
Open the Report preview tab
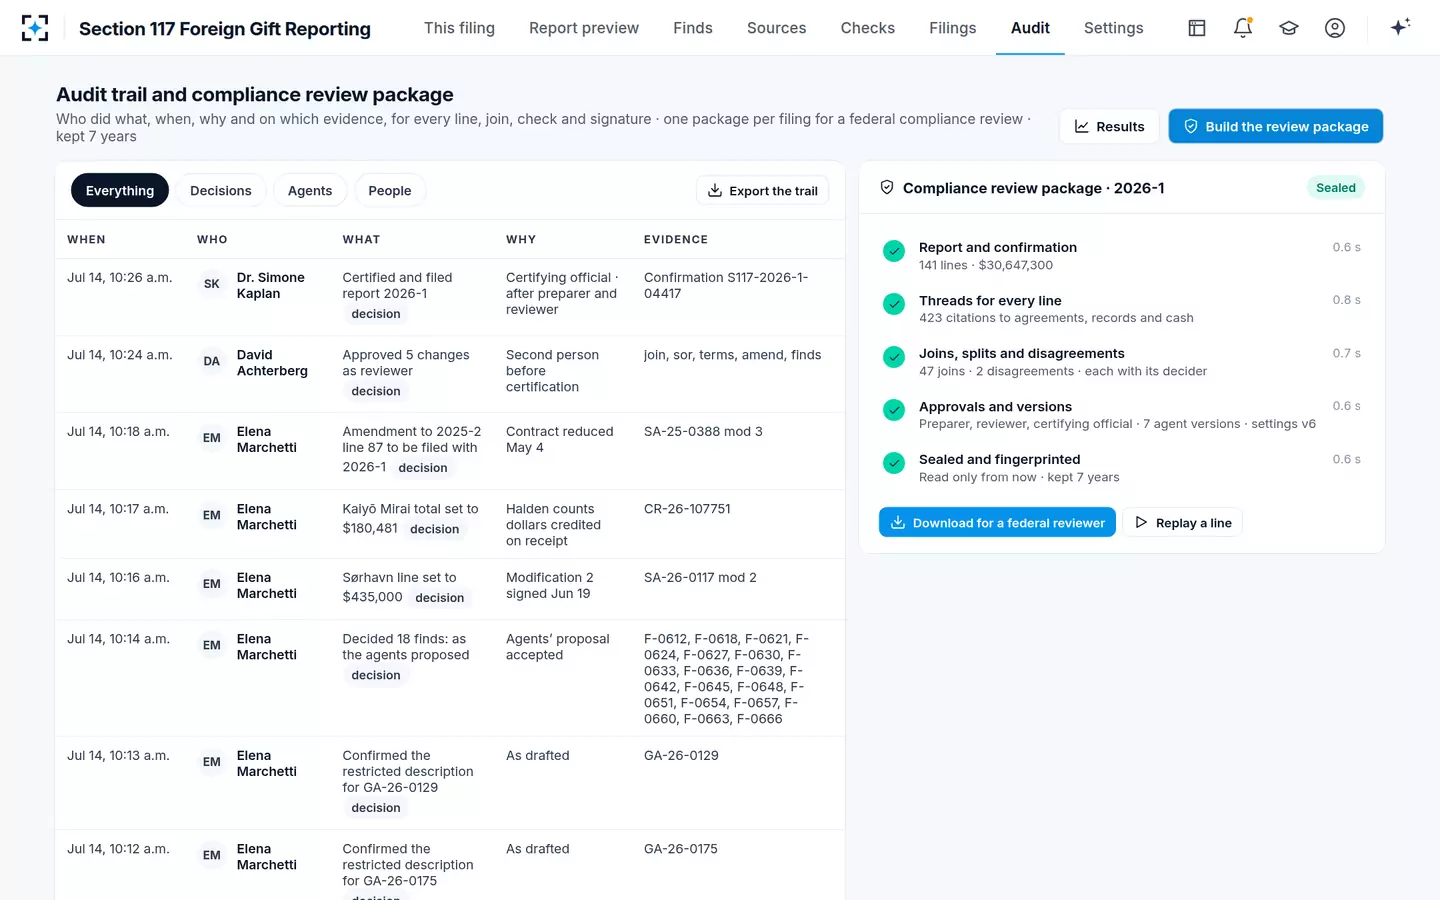point(584,28)
